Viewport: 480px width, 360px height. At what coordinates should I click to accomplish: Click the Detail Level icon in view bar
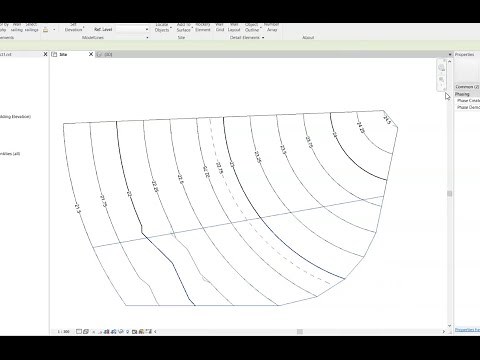click(x=79, y=332)
